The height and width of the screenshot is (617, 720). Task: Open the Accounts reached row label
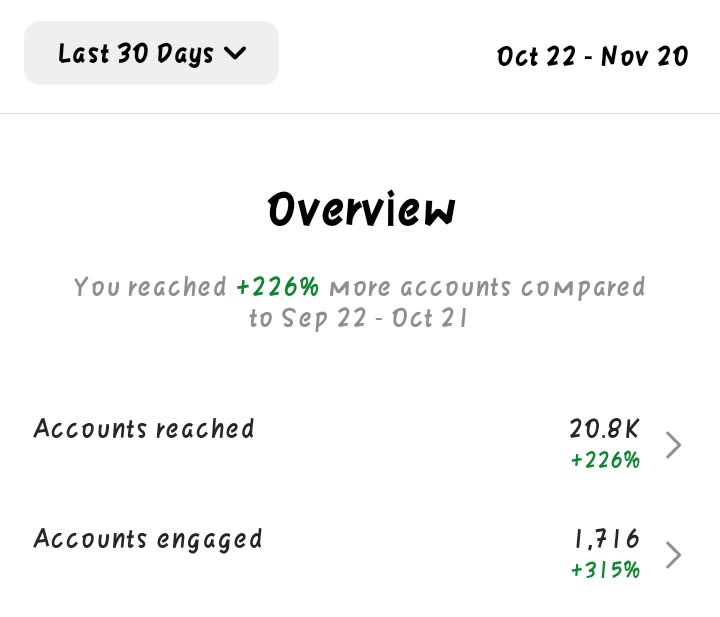[144, 429]
